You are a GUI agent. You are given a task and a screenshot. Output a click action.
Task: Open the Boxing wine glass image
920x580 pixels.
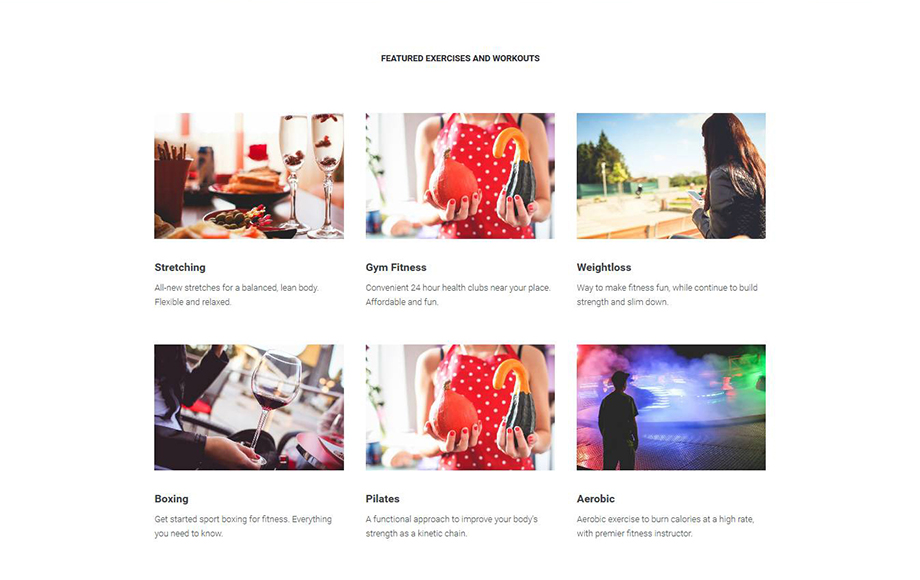(x=249, y=407)
